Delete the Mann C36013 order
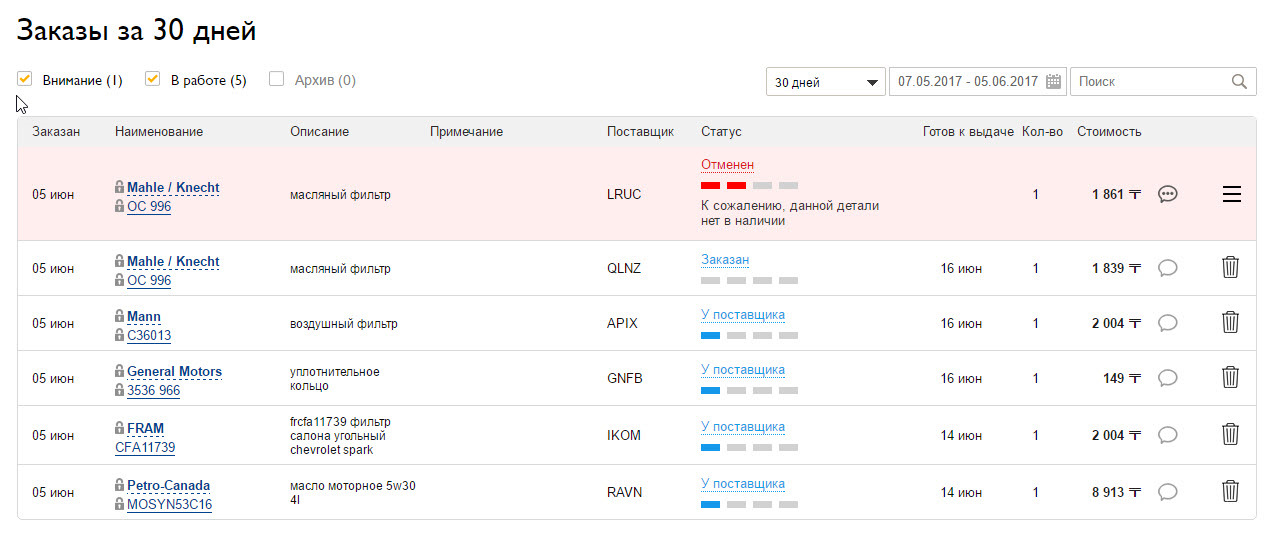This screenshot has height=534, width=1265. 1231,323
